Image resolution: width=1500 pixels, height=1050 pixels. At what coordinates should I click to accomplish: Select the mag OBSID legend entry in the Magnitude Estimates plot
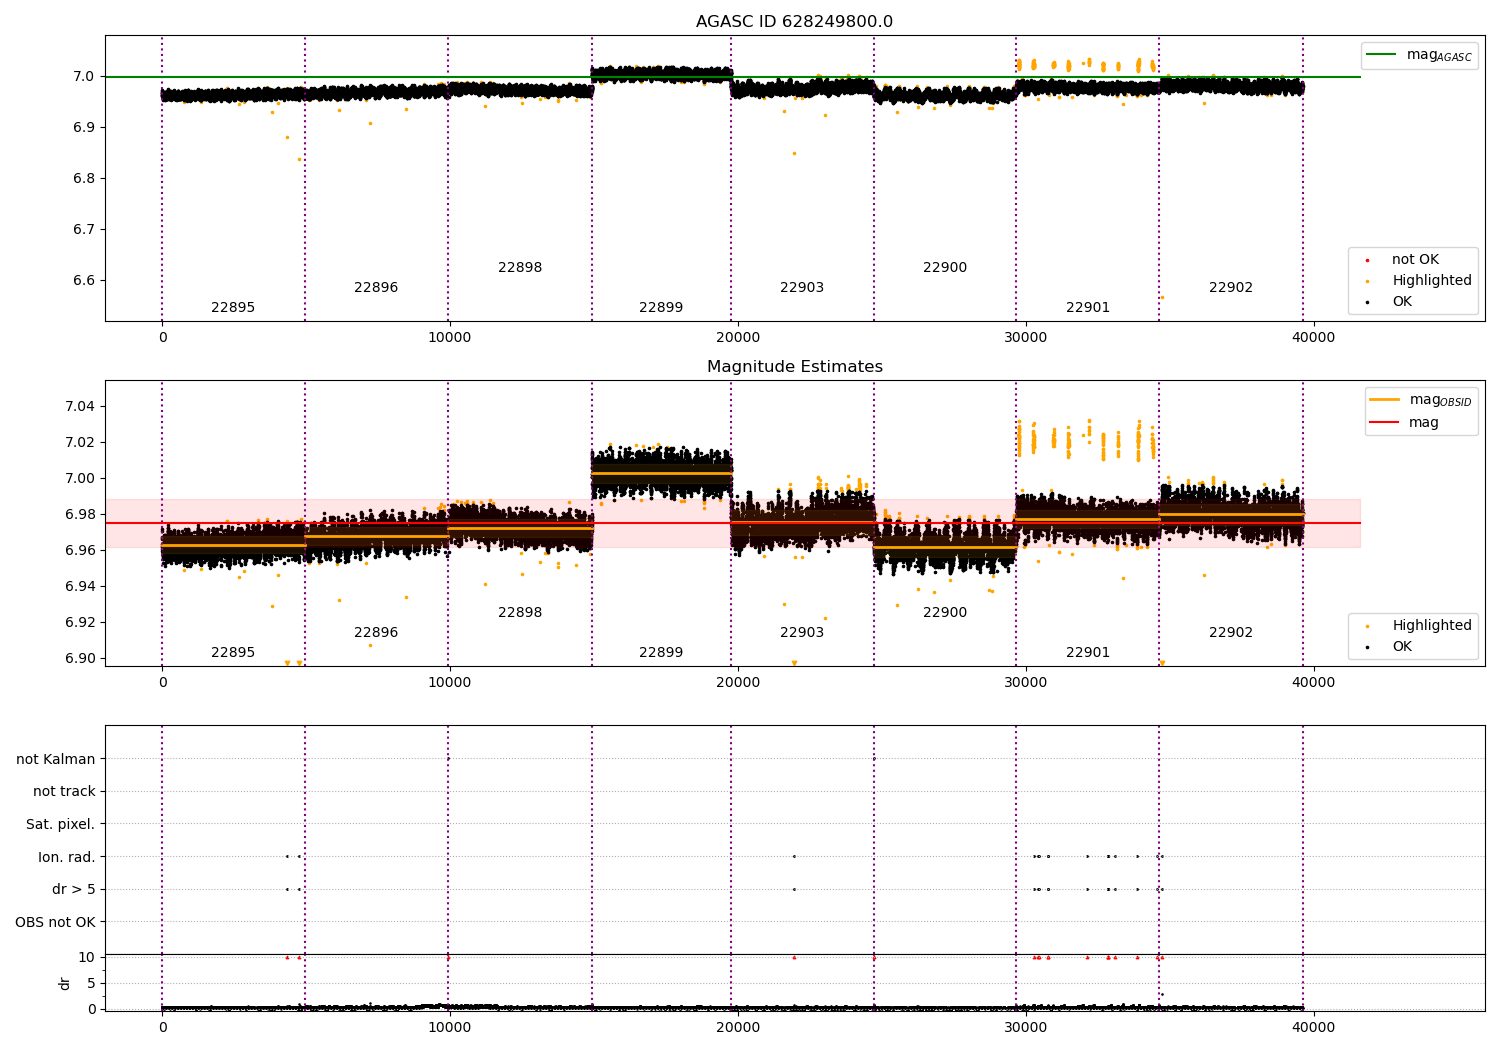1421,400
